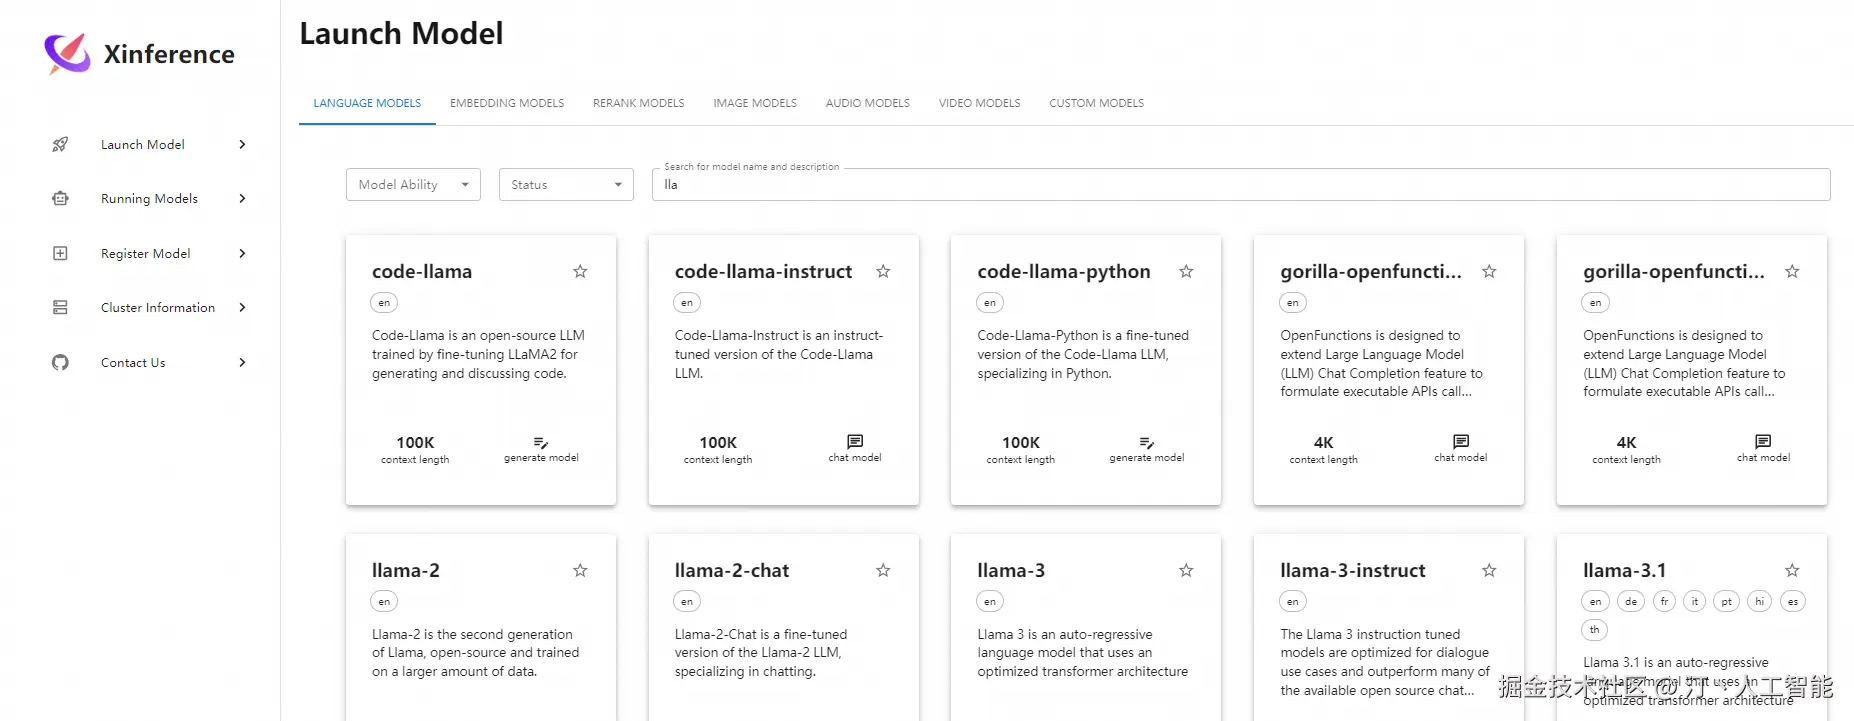Toggle the star on the llama-3 card

point(1186,570)
